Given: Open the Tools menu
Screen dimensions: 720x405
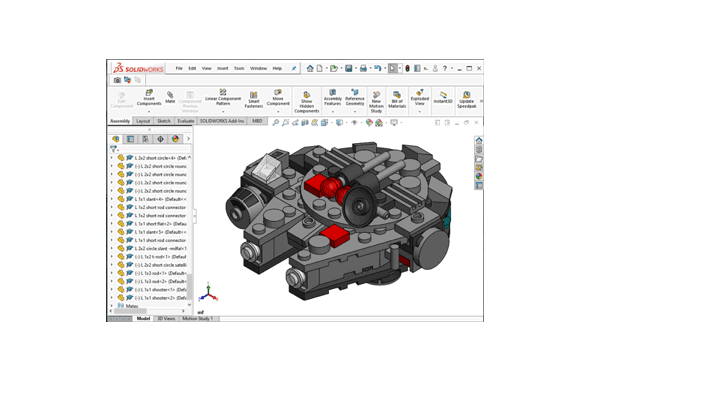Looking at the screenshot, I should coord(239,68).
